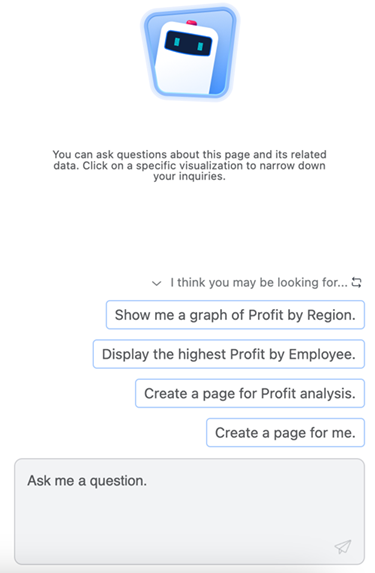Tap the red antenna on the robot's head
This screenshot has width=375, height=573.
[x=192, y=23]
